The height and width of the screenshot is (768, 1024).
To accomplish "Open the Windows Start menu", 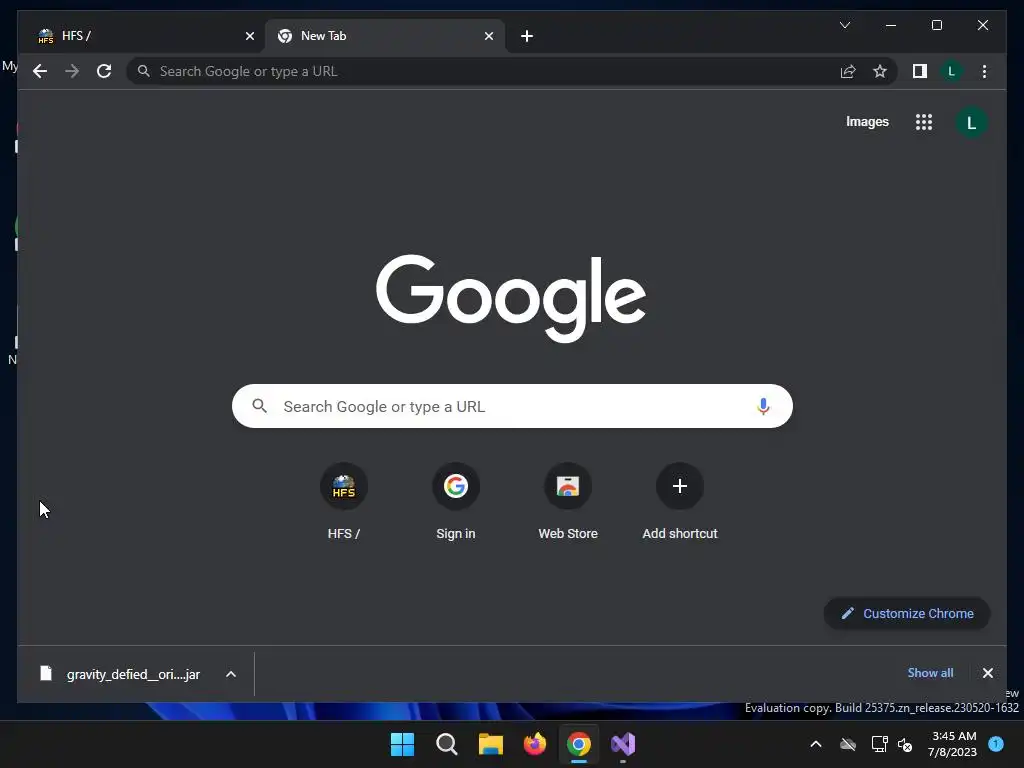I will [x=402, y=744].
